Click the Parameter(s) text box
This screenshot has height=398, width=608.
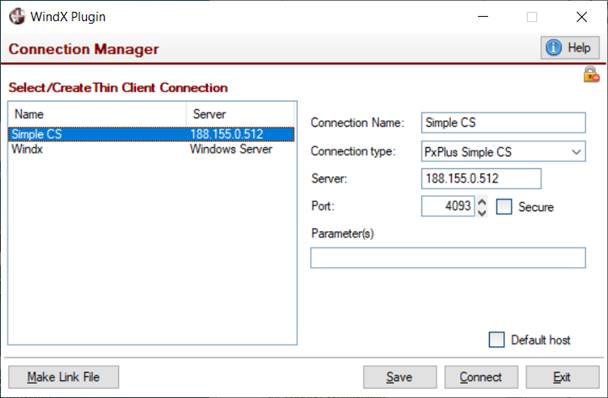coord(448,258)
